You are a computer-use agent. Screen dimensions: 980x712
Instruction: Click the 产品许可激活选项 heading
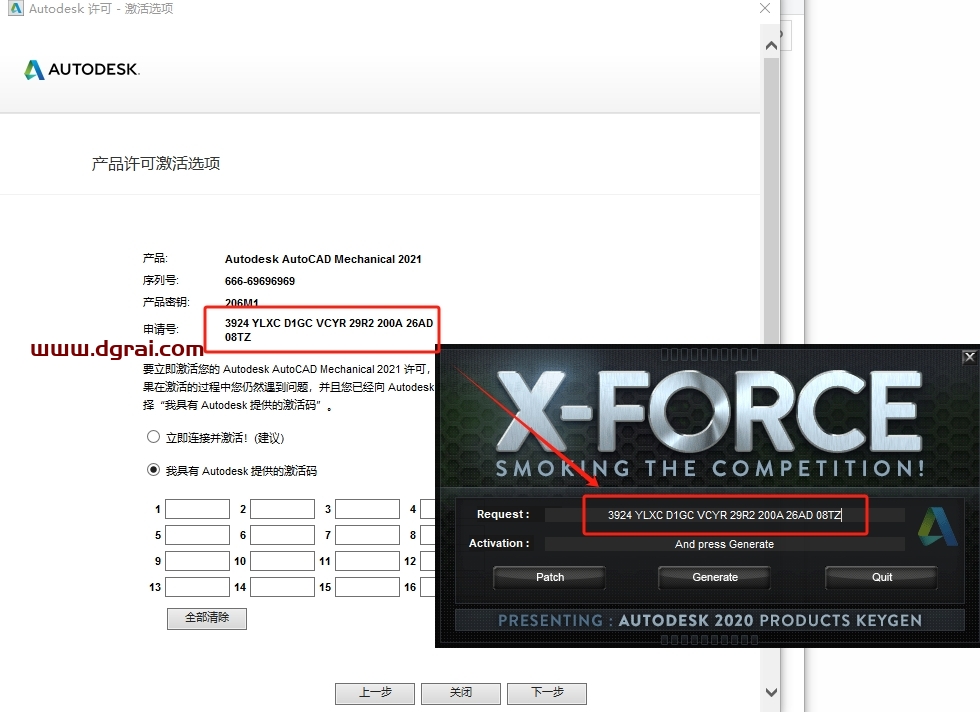point(156,164)
